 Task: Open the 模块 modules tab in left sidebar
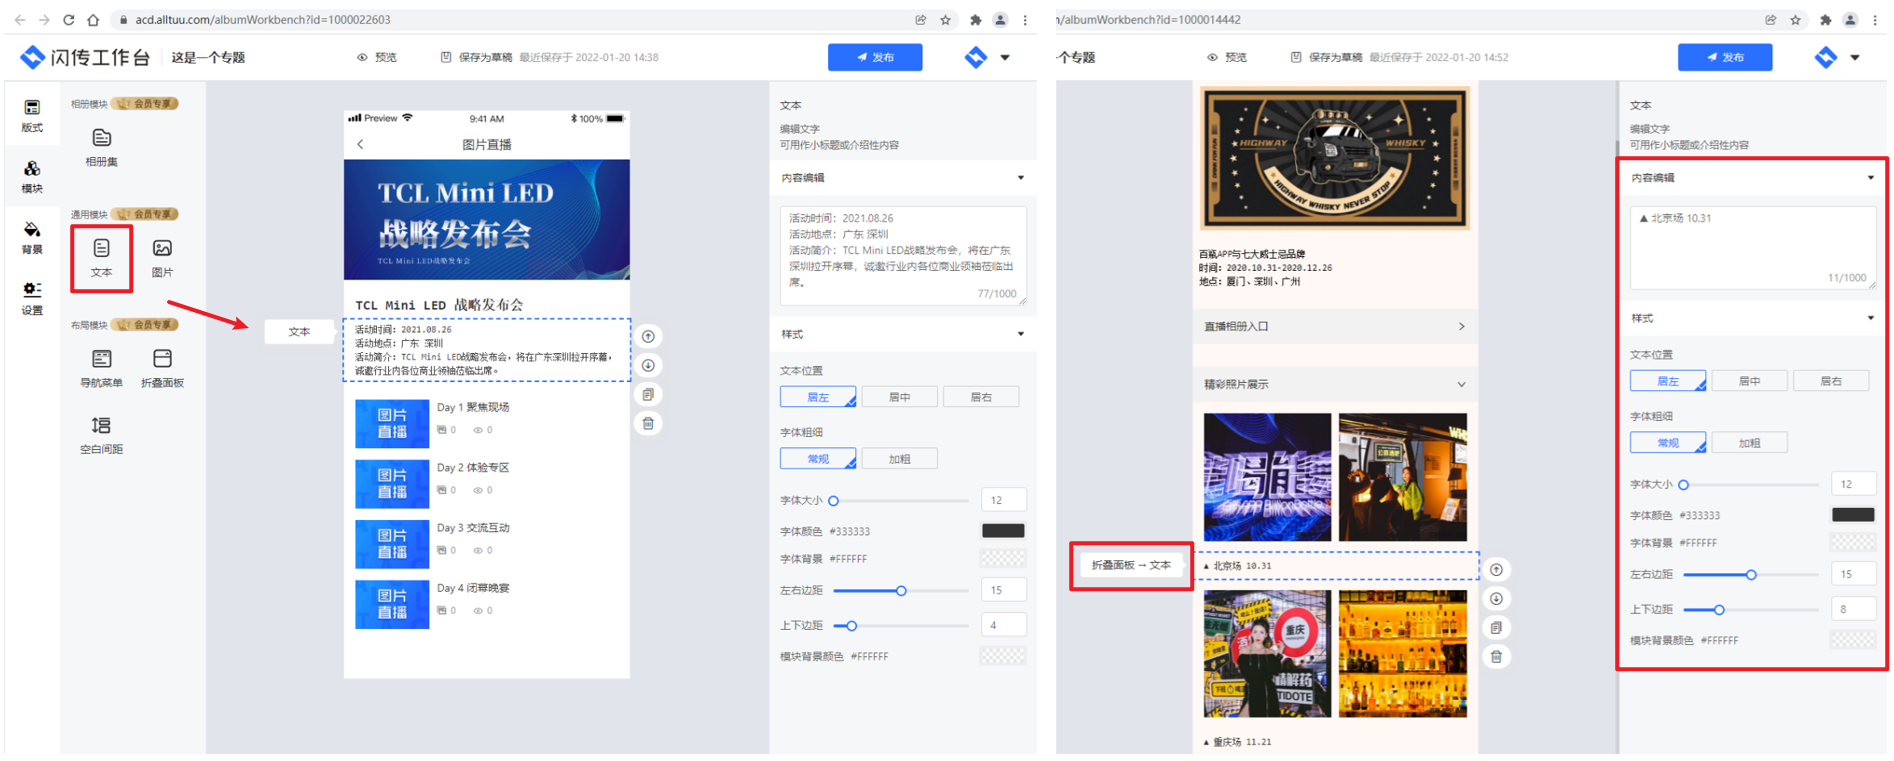[32, 176]
